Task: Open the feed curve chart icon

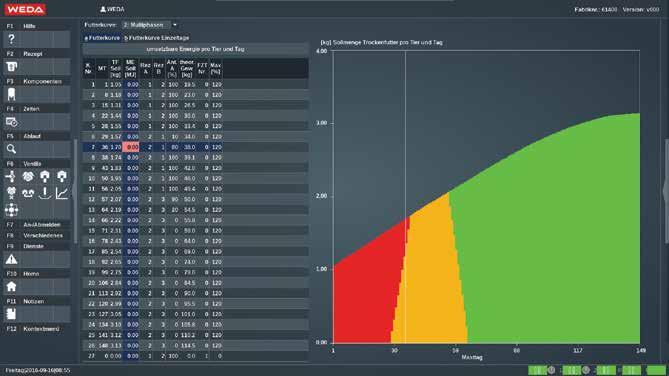Action: tap(62, 193)
